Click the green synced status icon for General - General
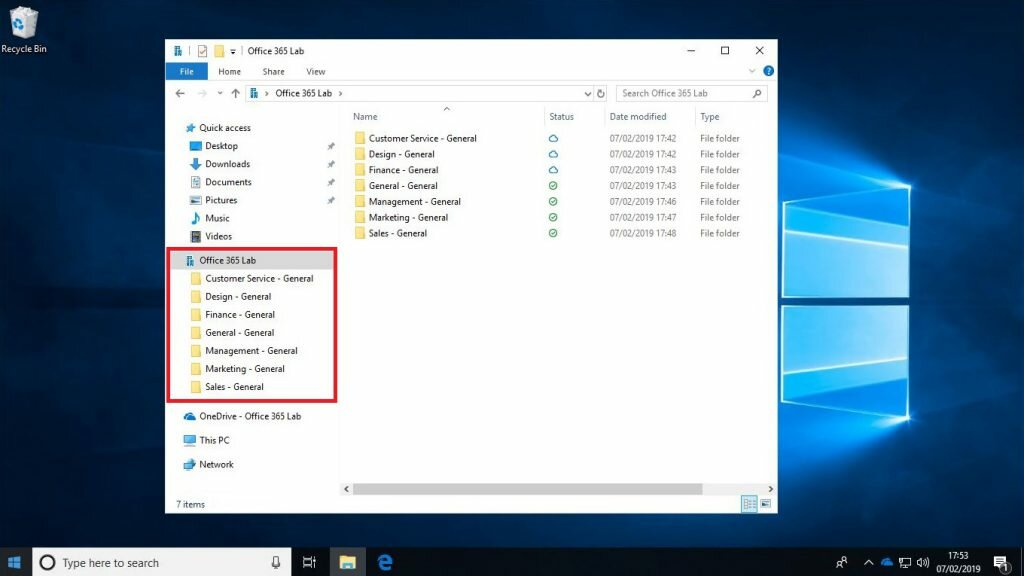The height and width of the screenshot is (576, 1024). [553, 186]
